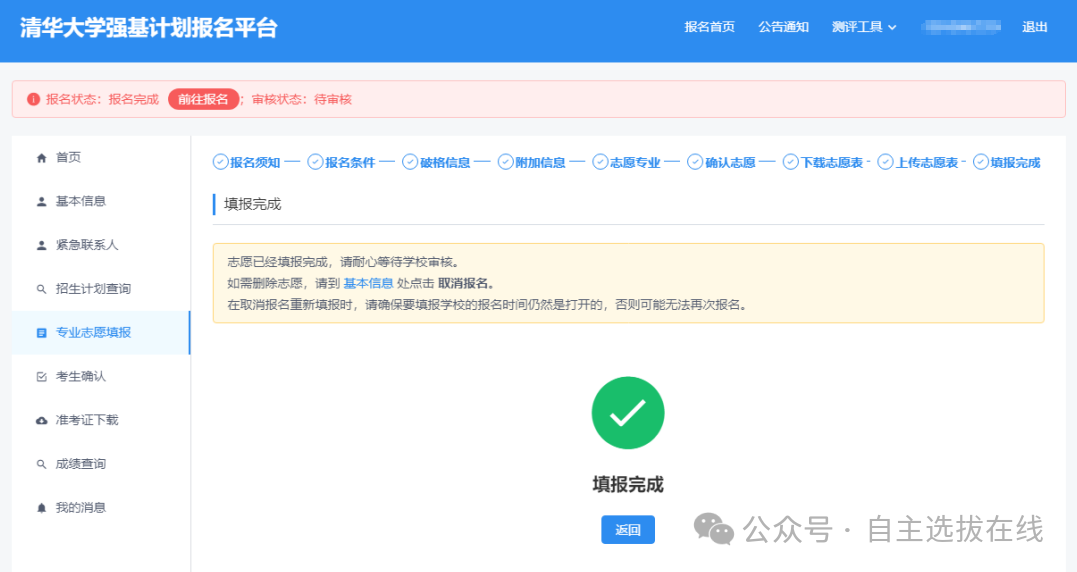Click the home icon beside 首页
Viewport: 1077px width, 572px height.
coord(41,158)
